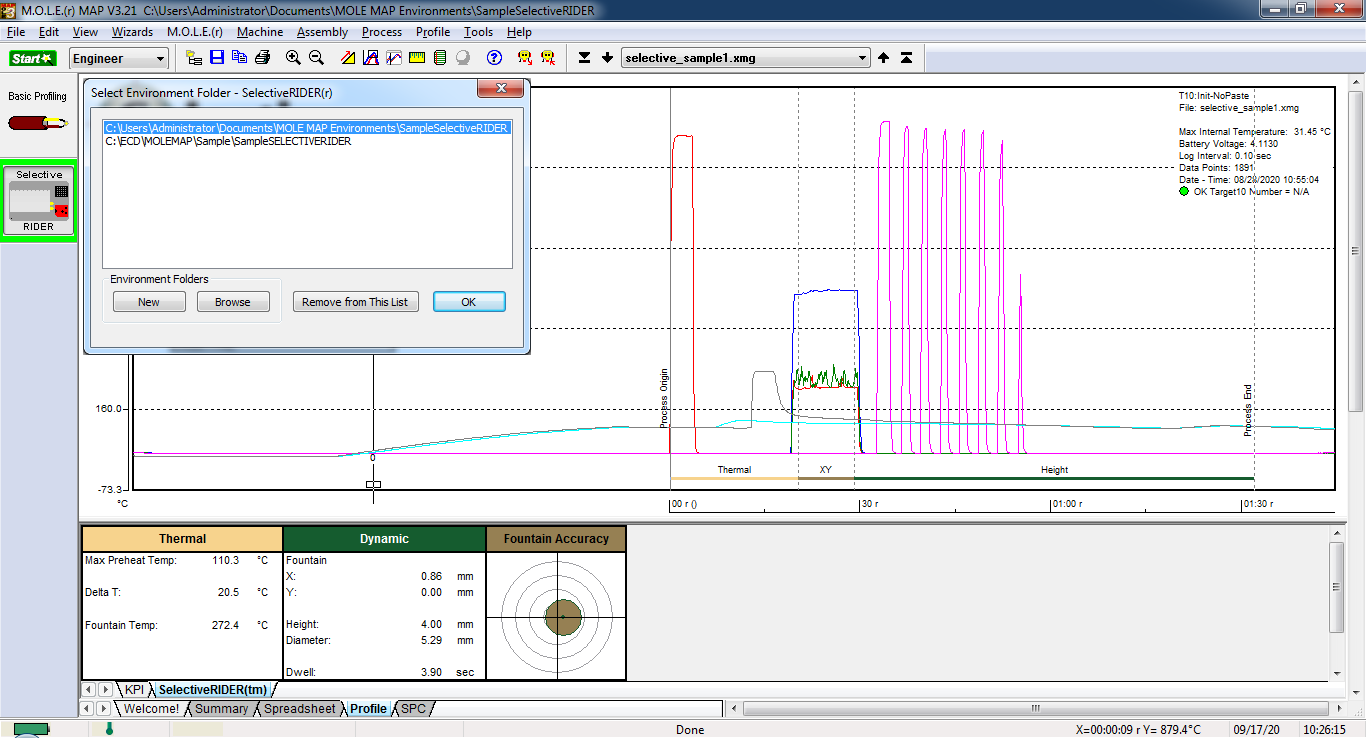Click the data panel vertical scrollbar
Viewport: 1366px width, 738px height.
(1337, 588)
